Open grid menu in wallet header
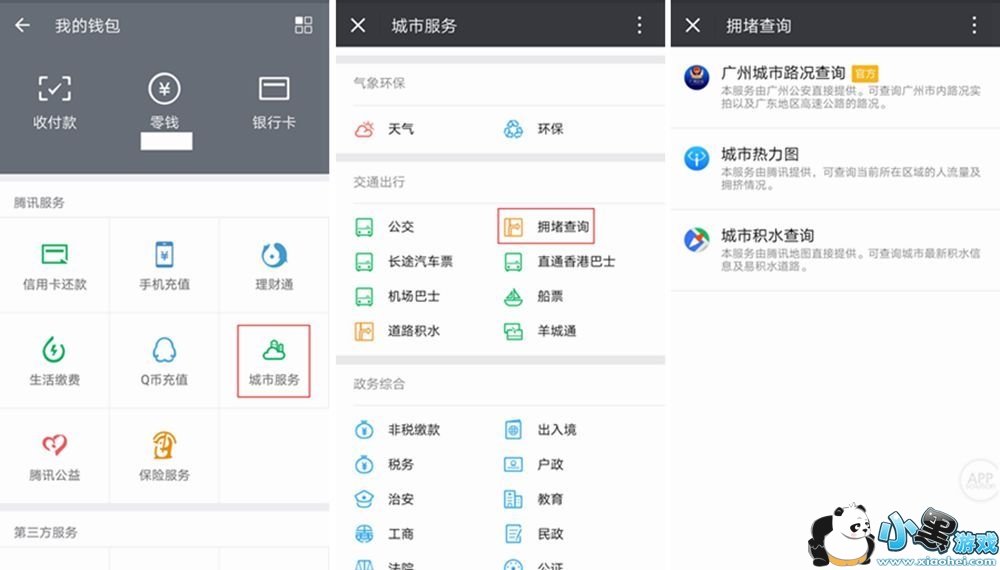 (x=304, y=25)
